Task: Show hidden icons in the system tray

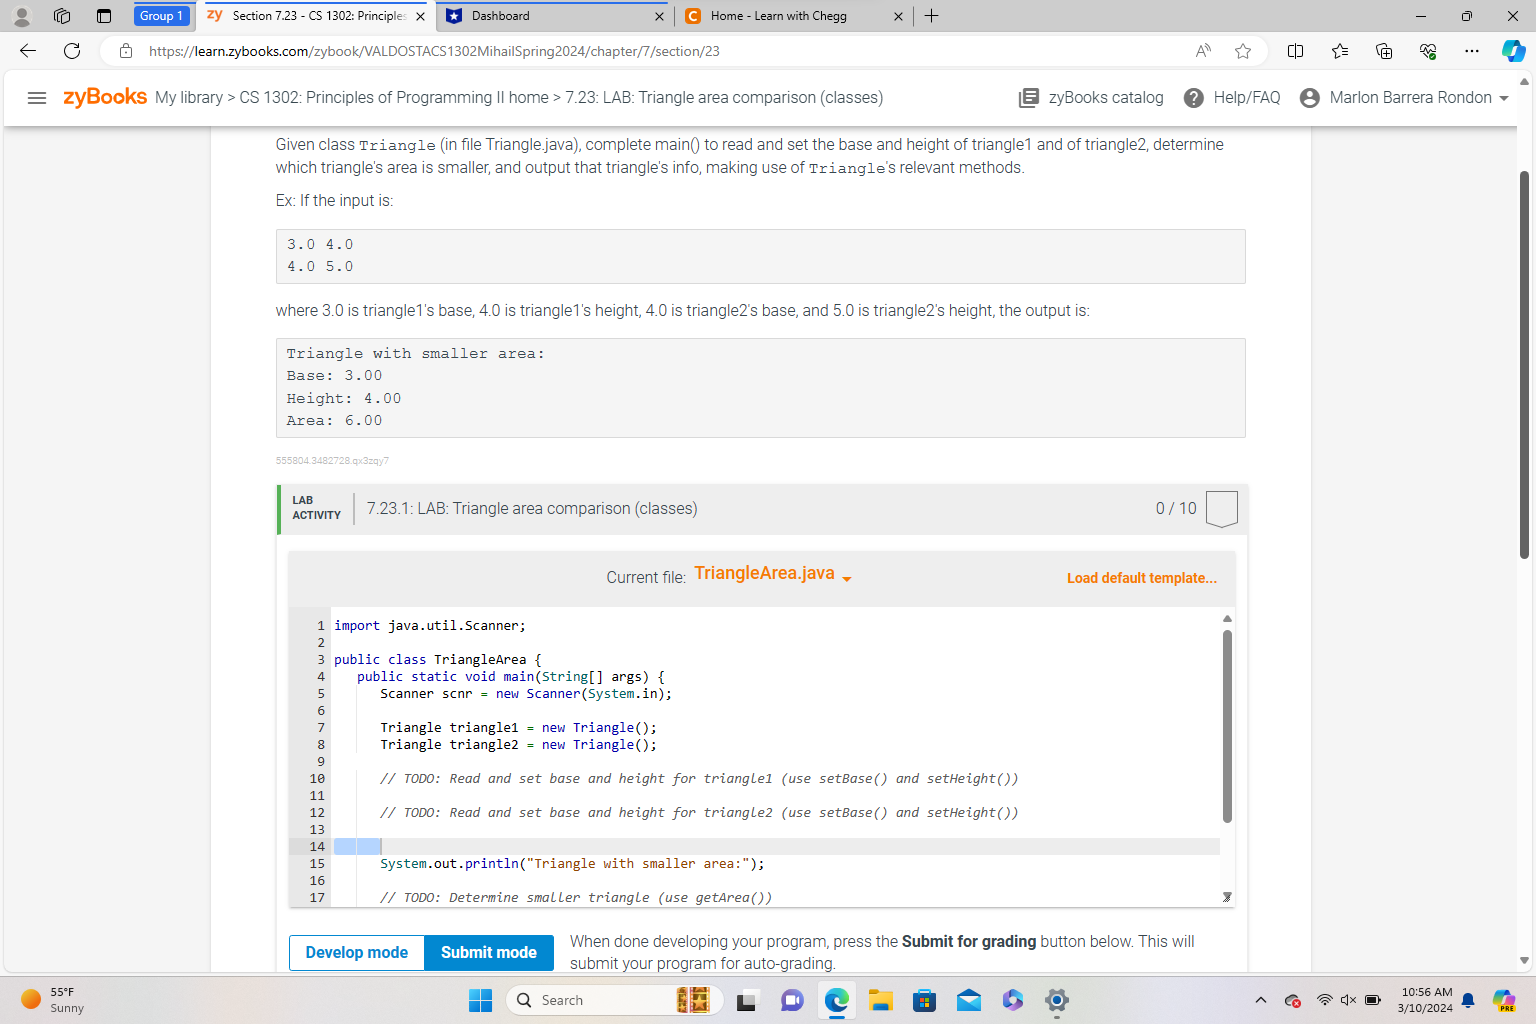Action: (x=1261, y=1000)
